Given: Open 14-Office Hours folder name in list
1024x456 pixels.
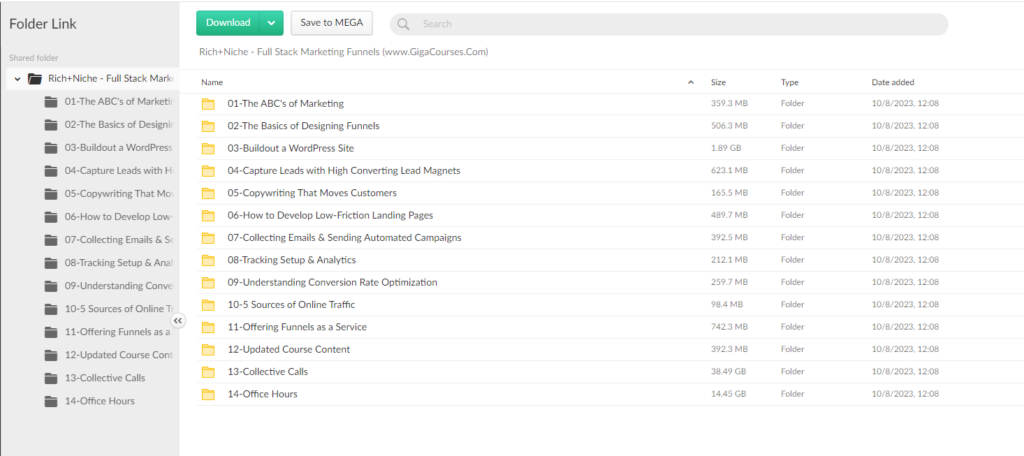Looking at the screenshot, I should coord(263,394).
